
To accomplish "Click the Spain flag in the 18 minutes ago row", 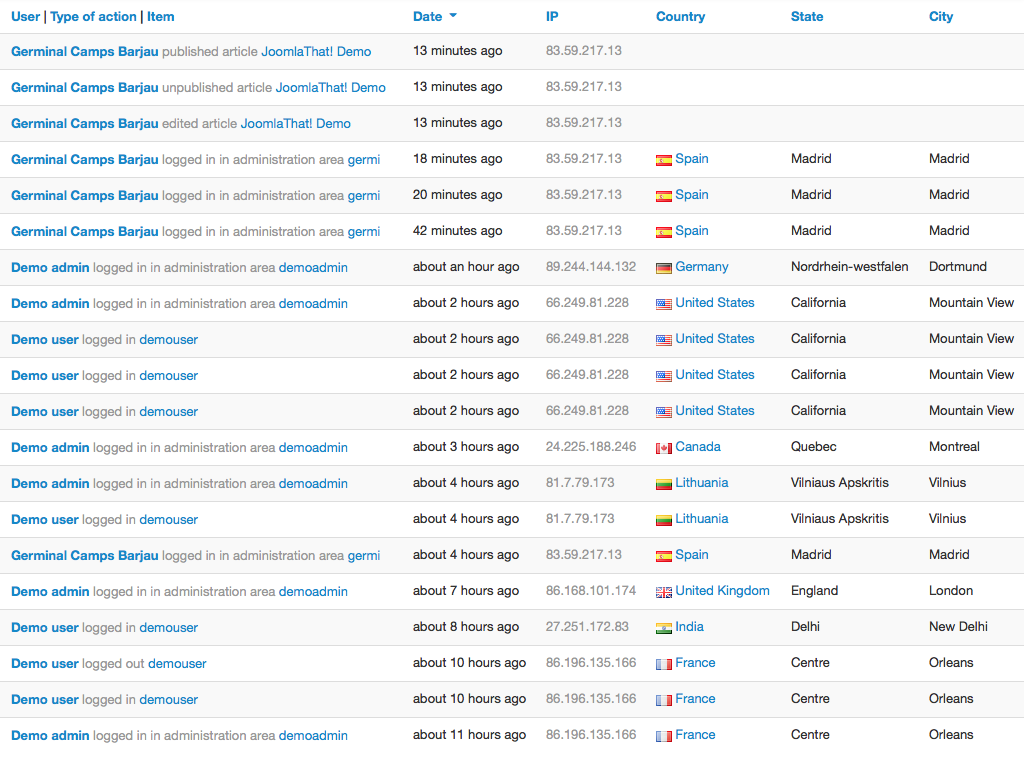I will pos(664,160).
